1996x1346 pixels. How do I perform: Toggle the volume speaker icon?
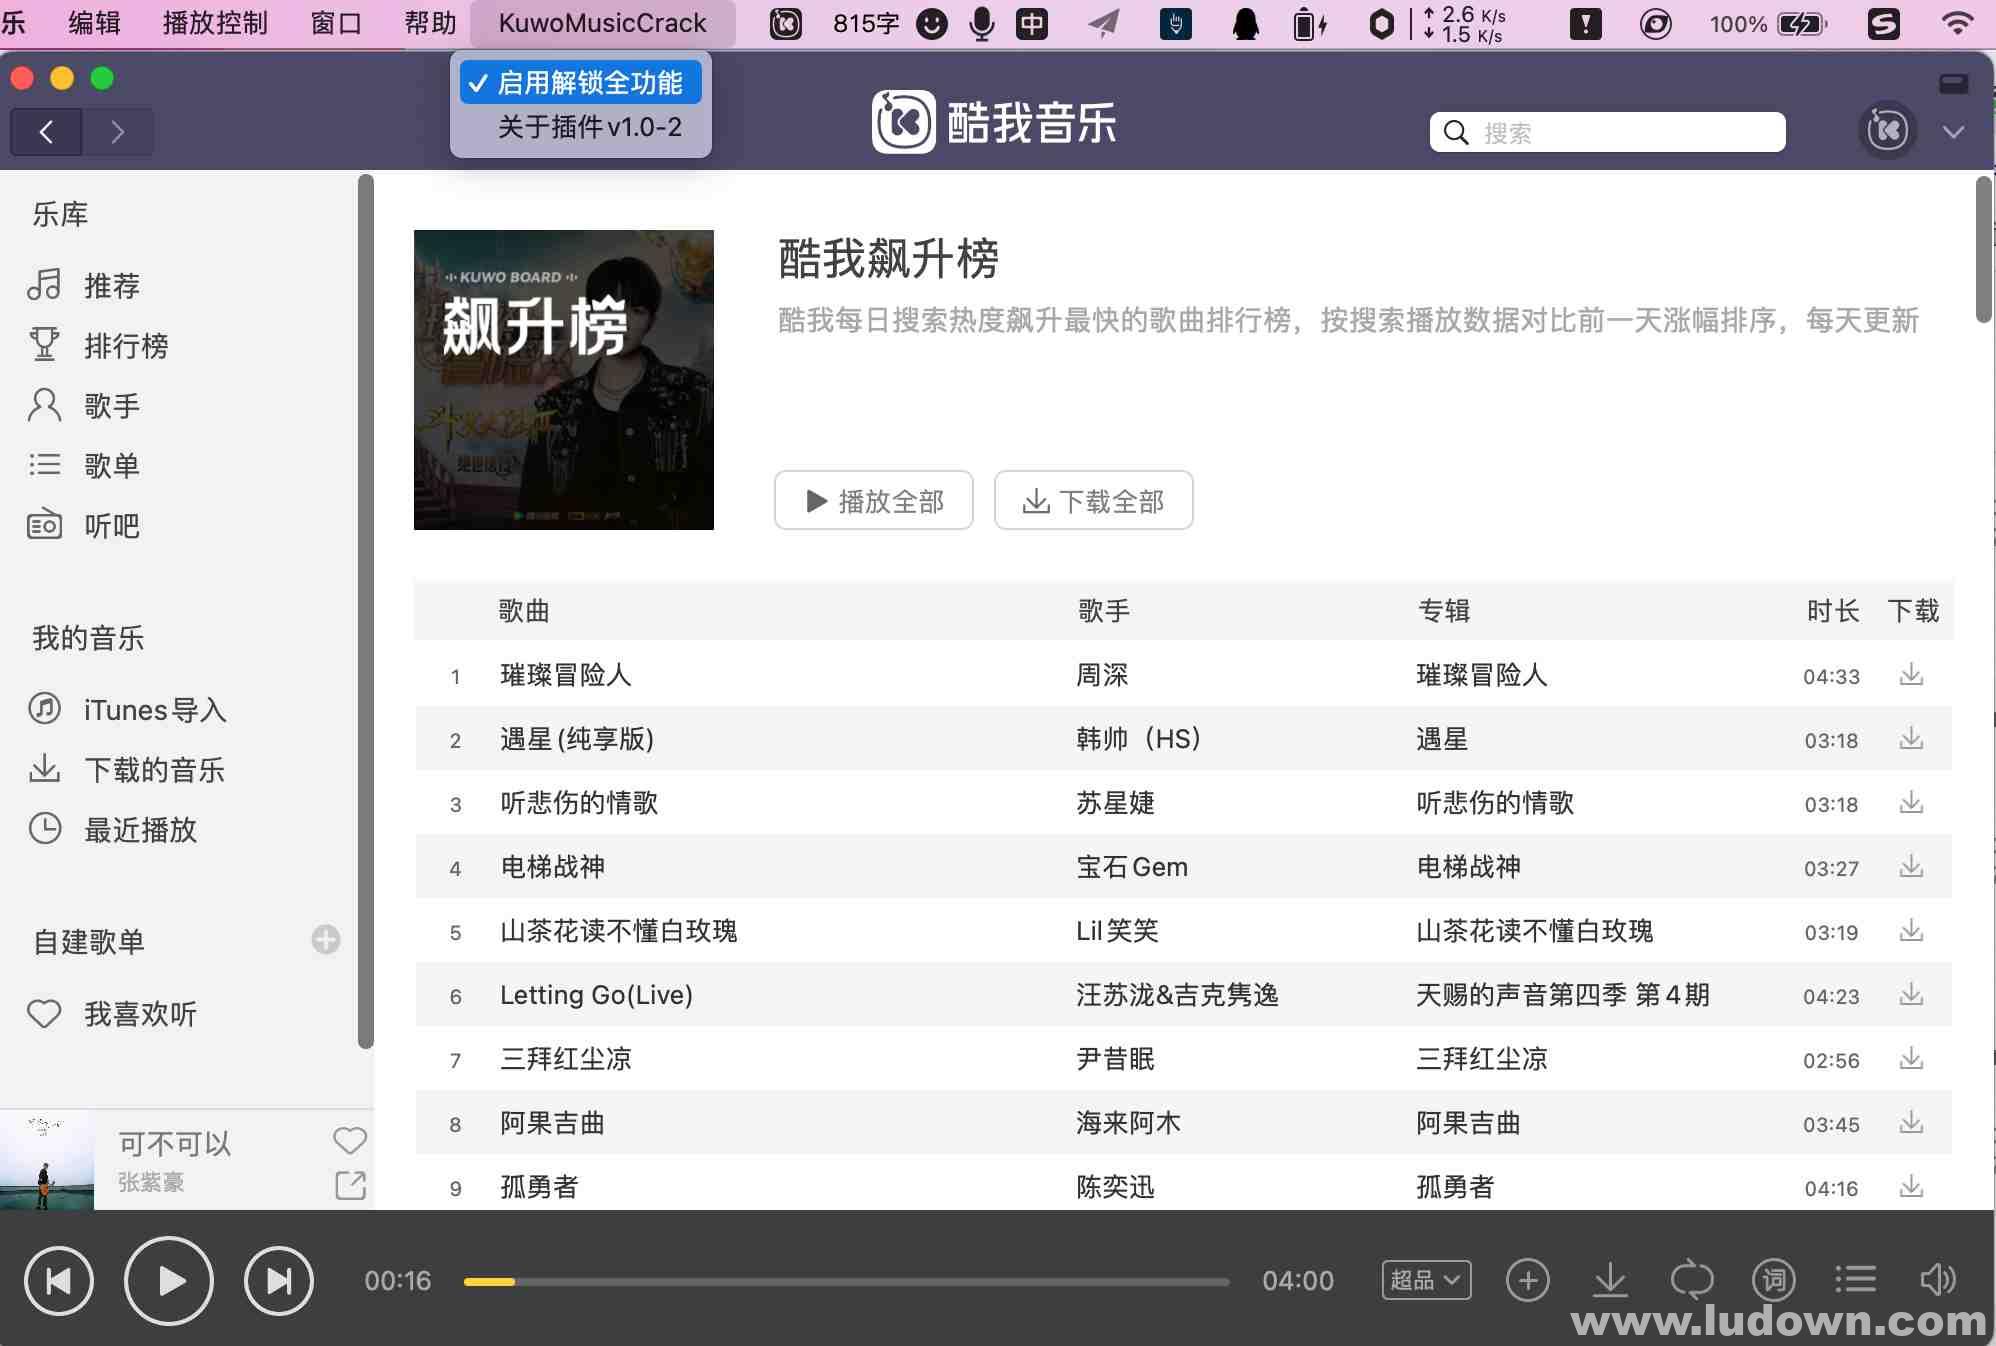click(x=1938, y=1280)
